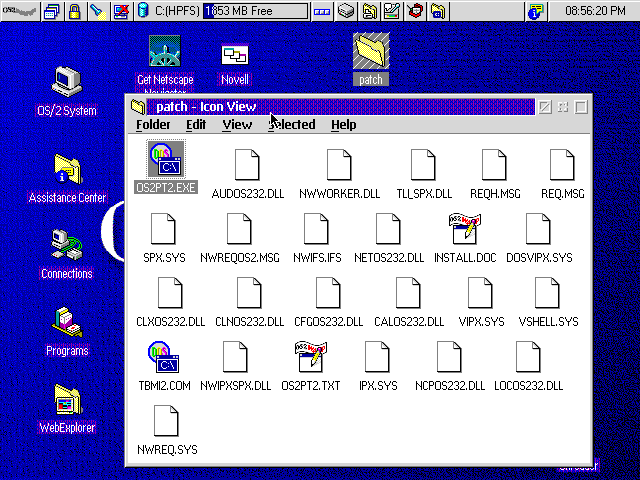Open the WarpCenter window list icon
The image size is (640, 480).
pos(52,11)
